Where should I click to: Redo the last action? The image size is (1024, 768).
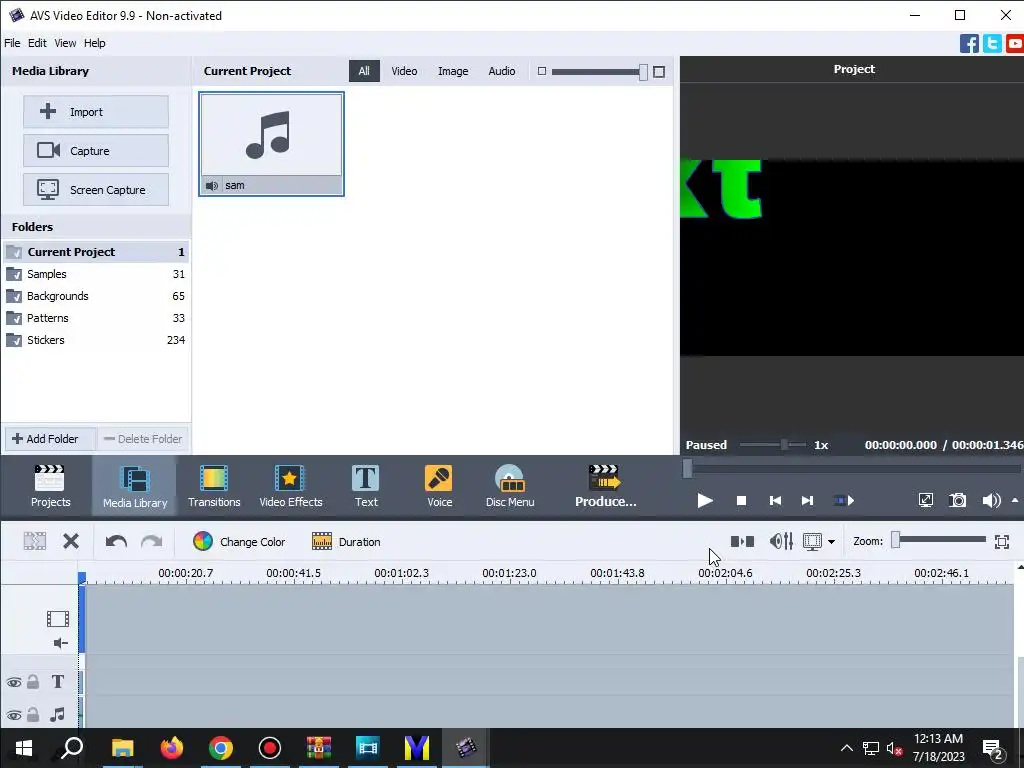tap(152, 541)
